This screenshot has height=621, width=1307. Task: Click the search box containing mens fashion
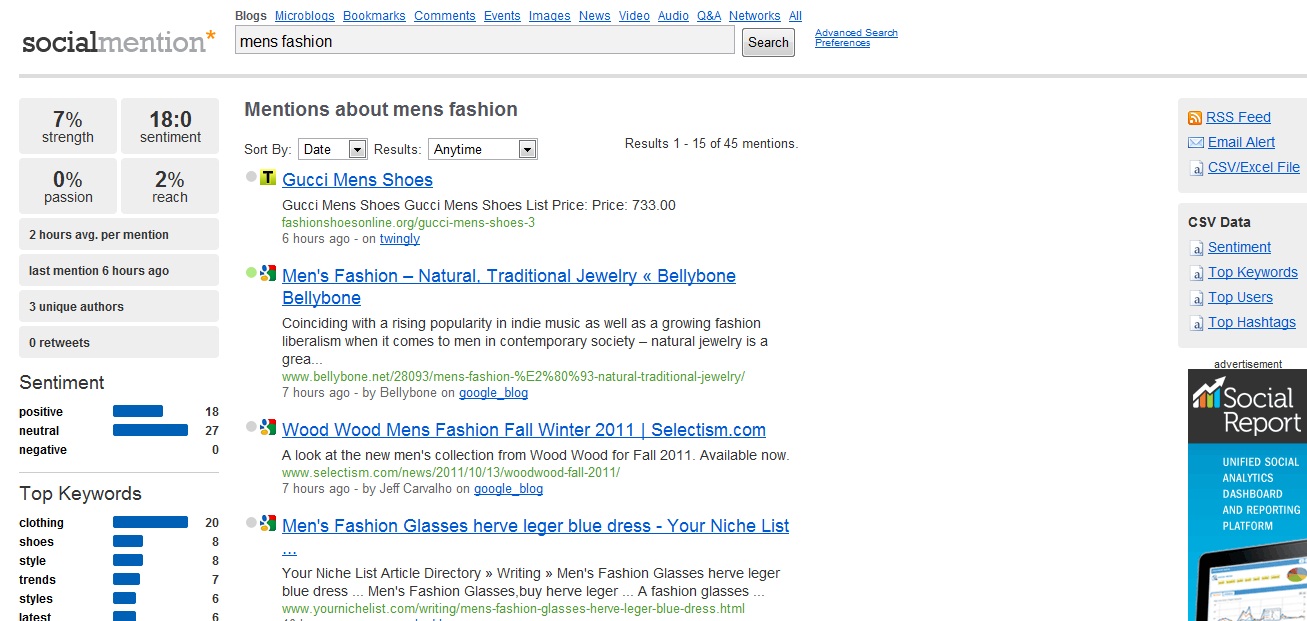(x=484, y=41)
